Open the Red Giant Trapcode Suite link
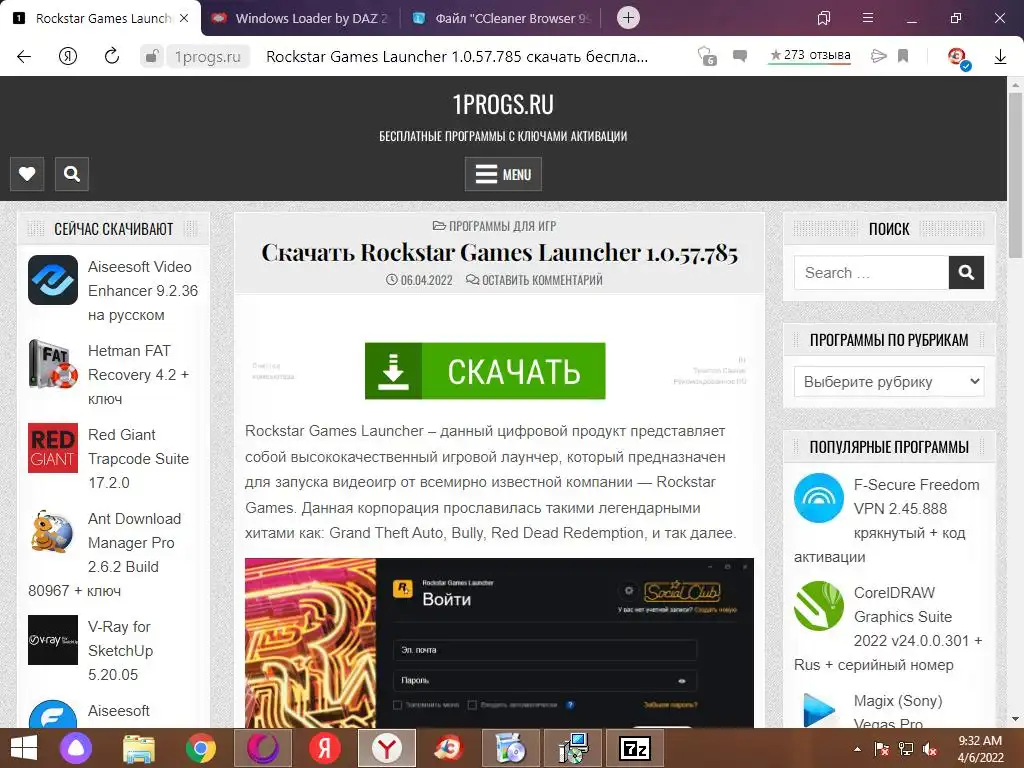Screen dimensions: 1024x768 (x=138, y=458)
